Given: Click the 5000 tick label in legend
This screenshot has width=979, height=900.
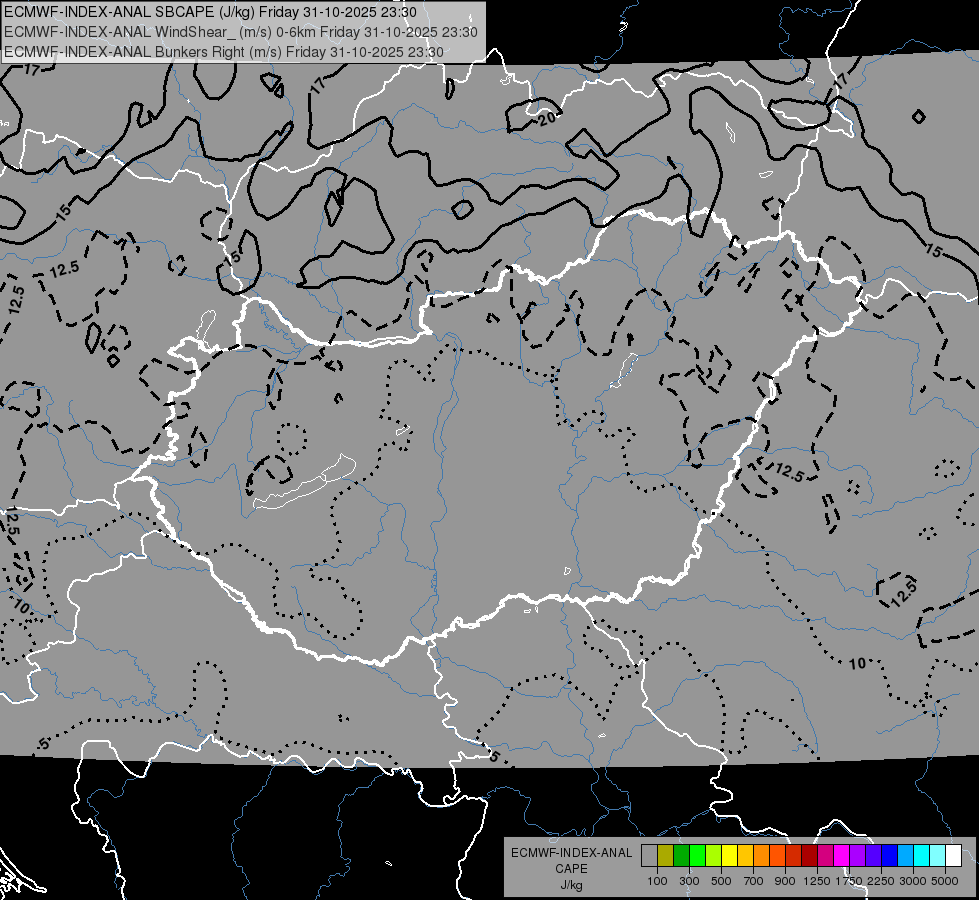Looking at the screenshot, I should click(945, 881).
